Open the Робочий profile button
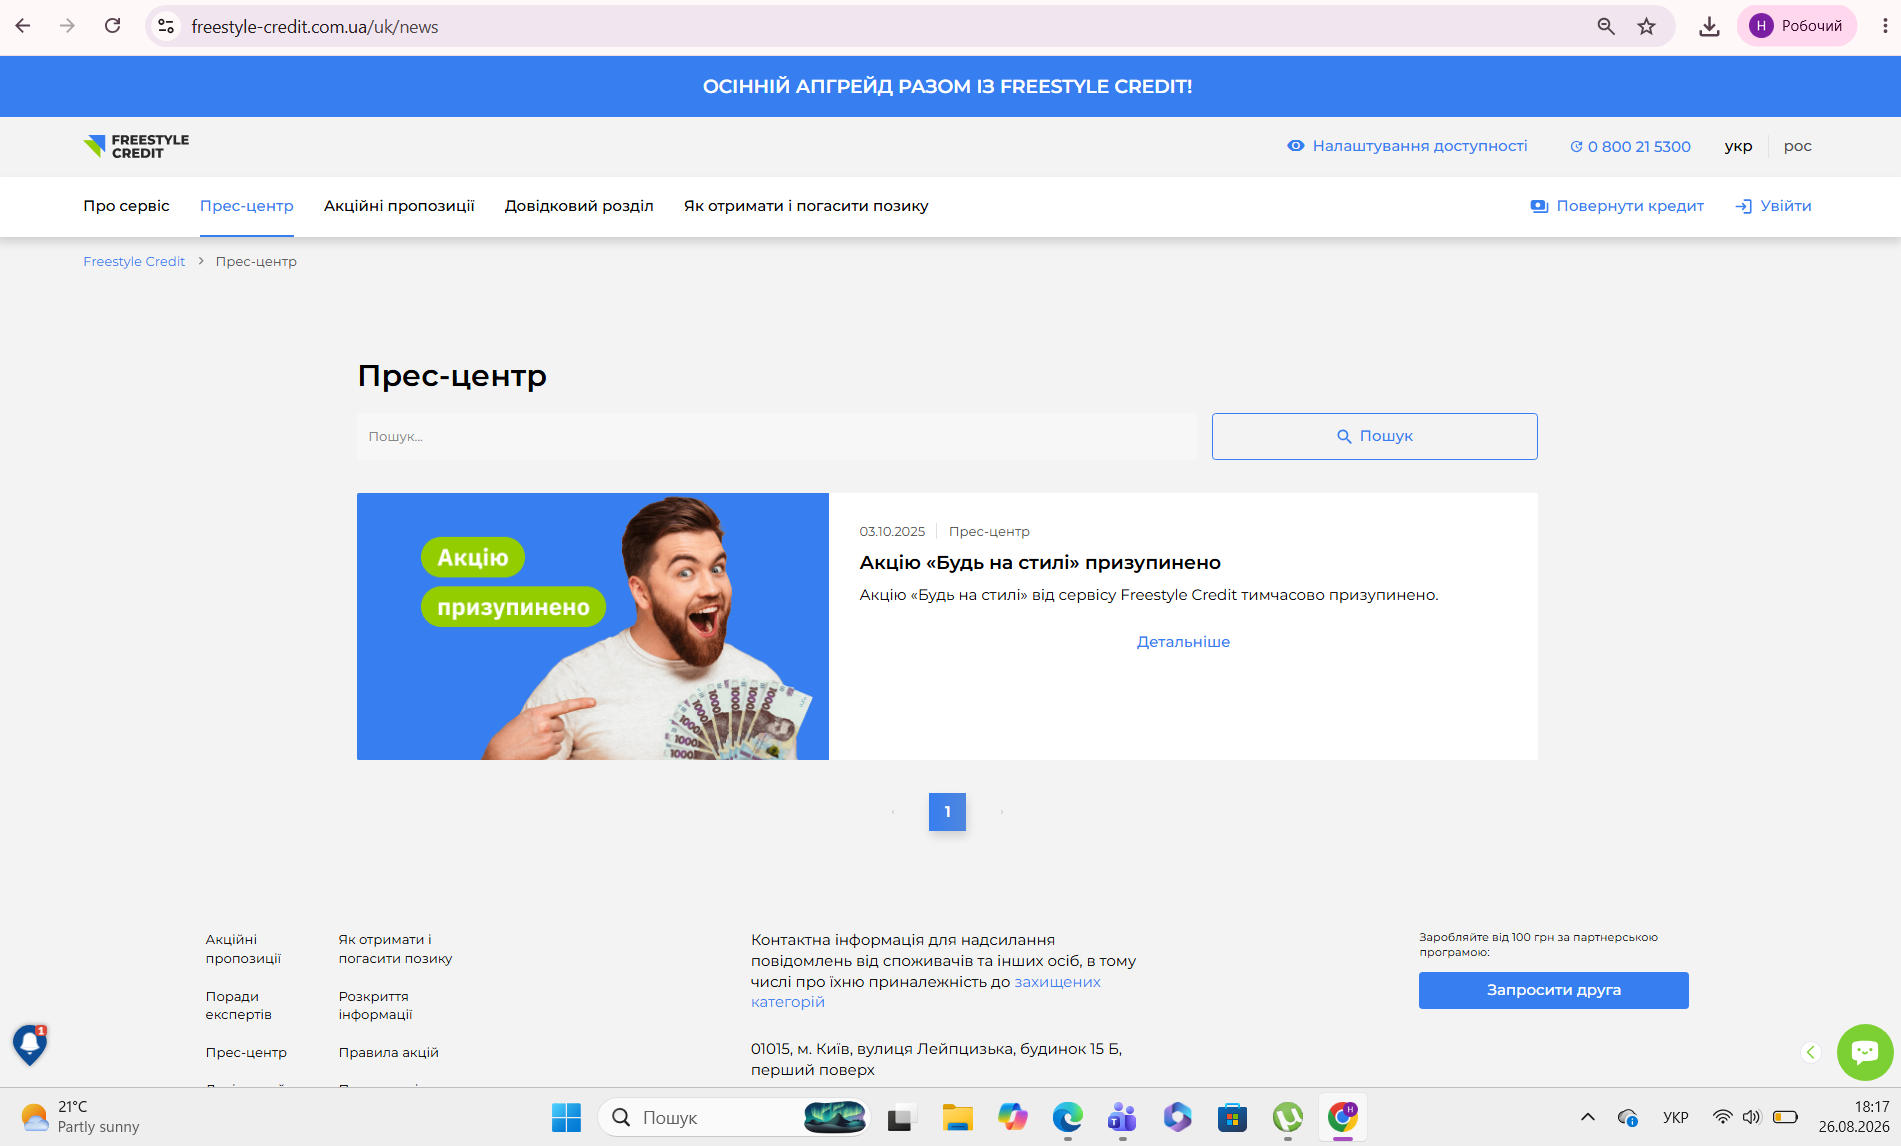Image resolution: width=1901 pixels, height=1146 pixels. point(1796,26)
